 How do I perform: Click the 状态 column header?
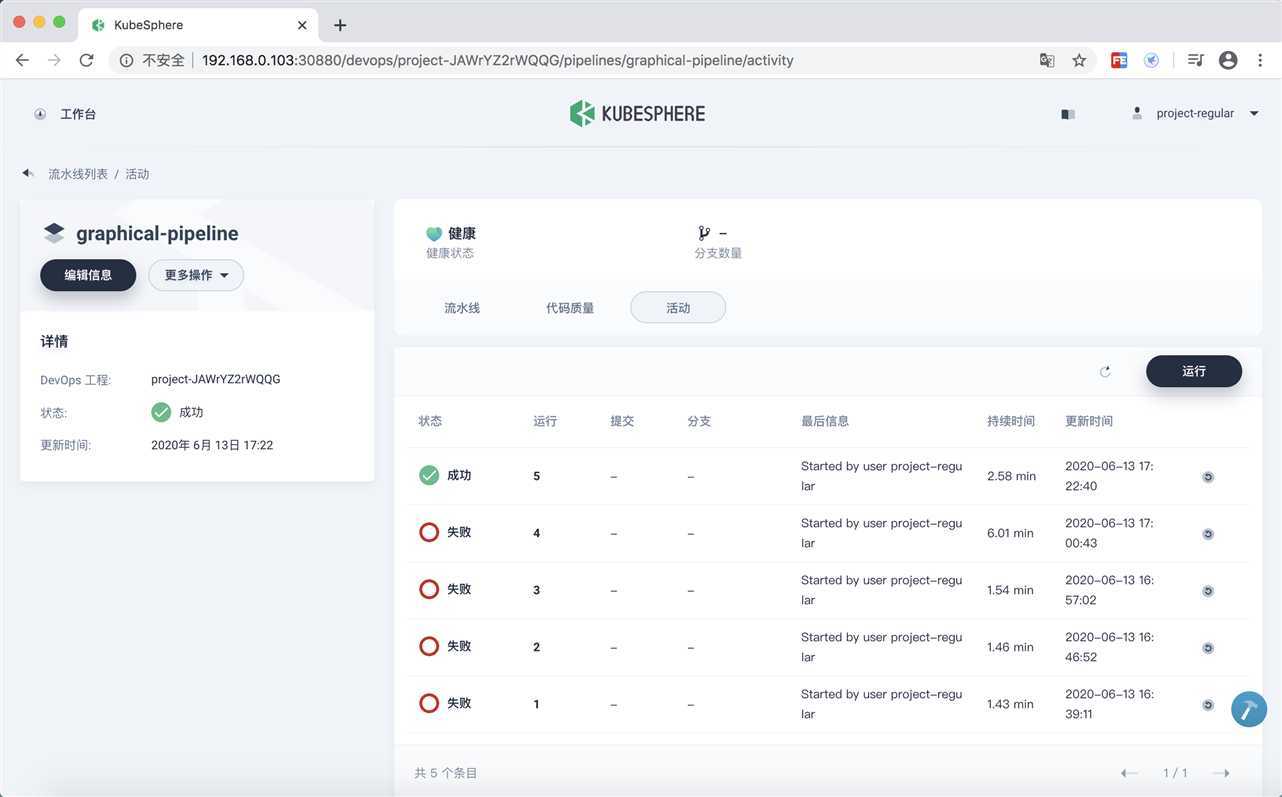430,421
